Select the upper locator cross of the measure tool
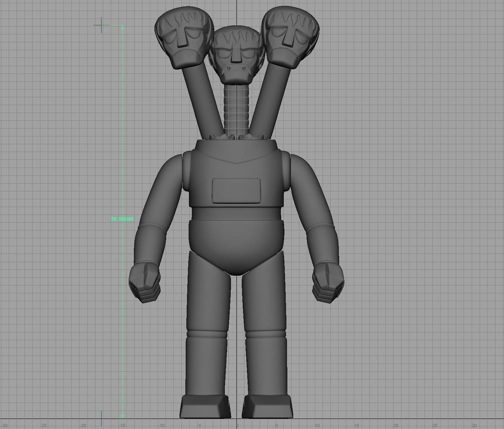Screen dimensions: 504x429 click(101, 25)
